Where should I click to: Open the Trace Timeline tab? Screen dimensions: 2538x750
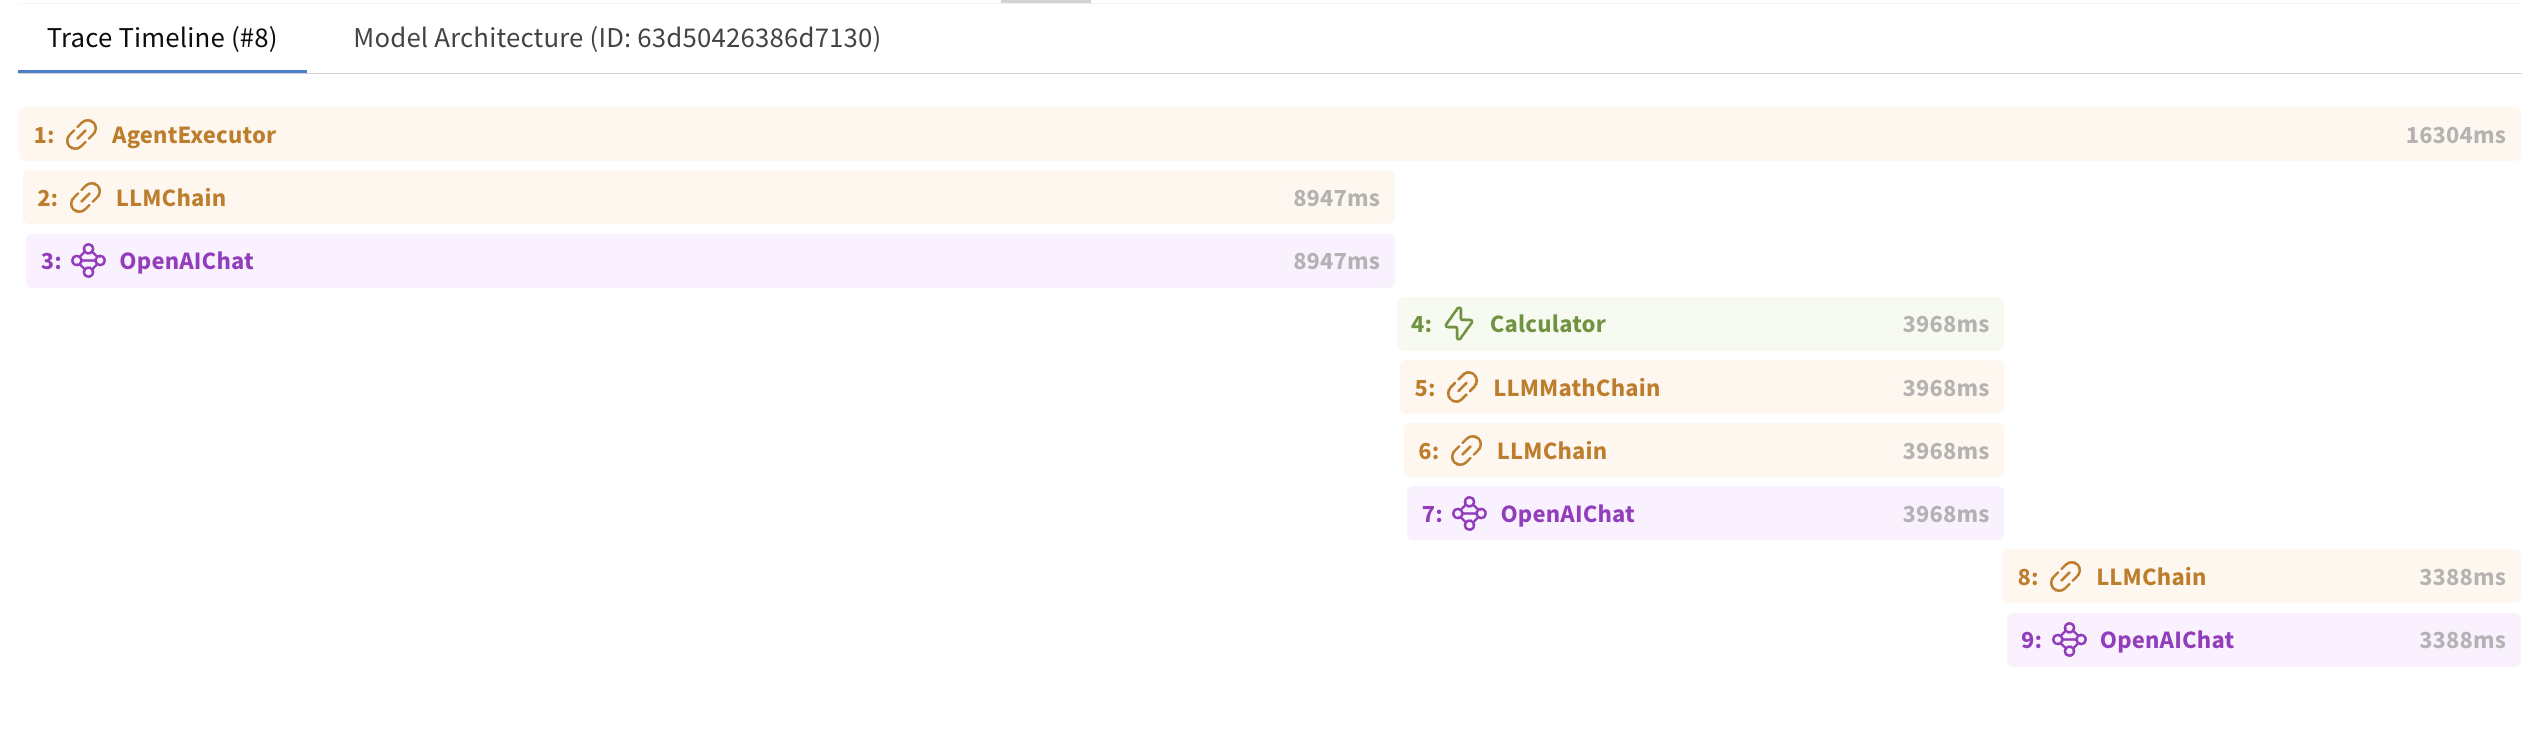pyautogui.click(x=156, y=40)
